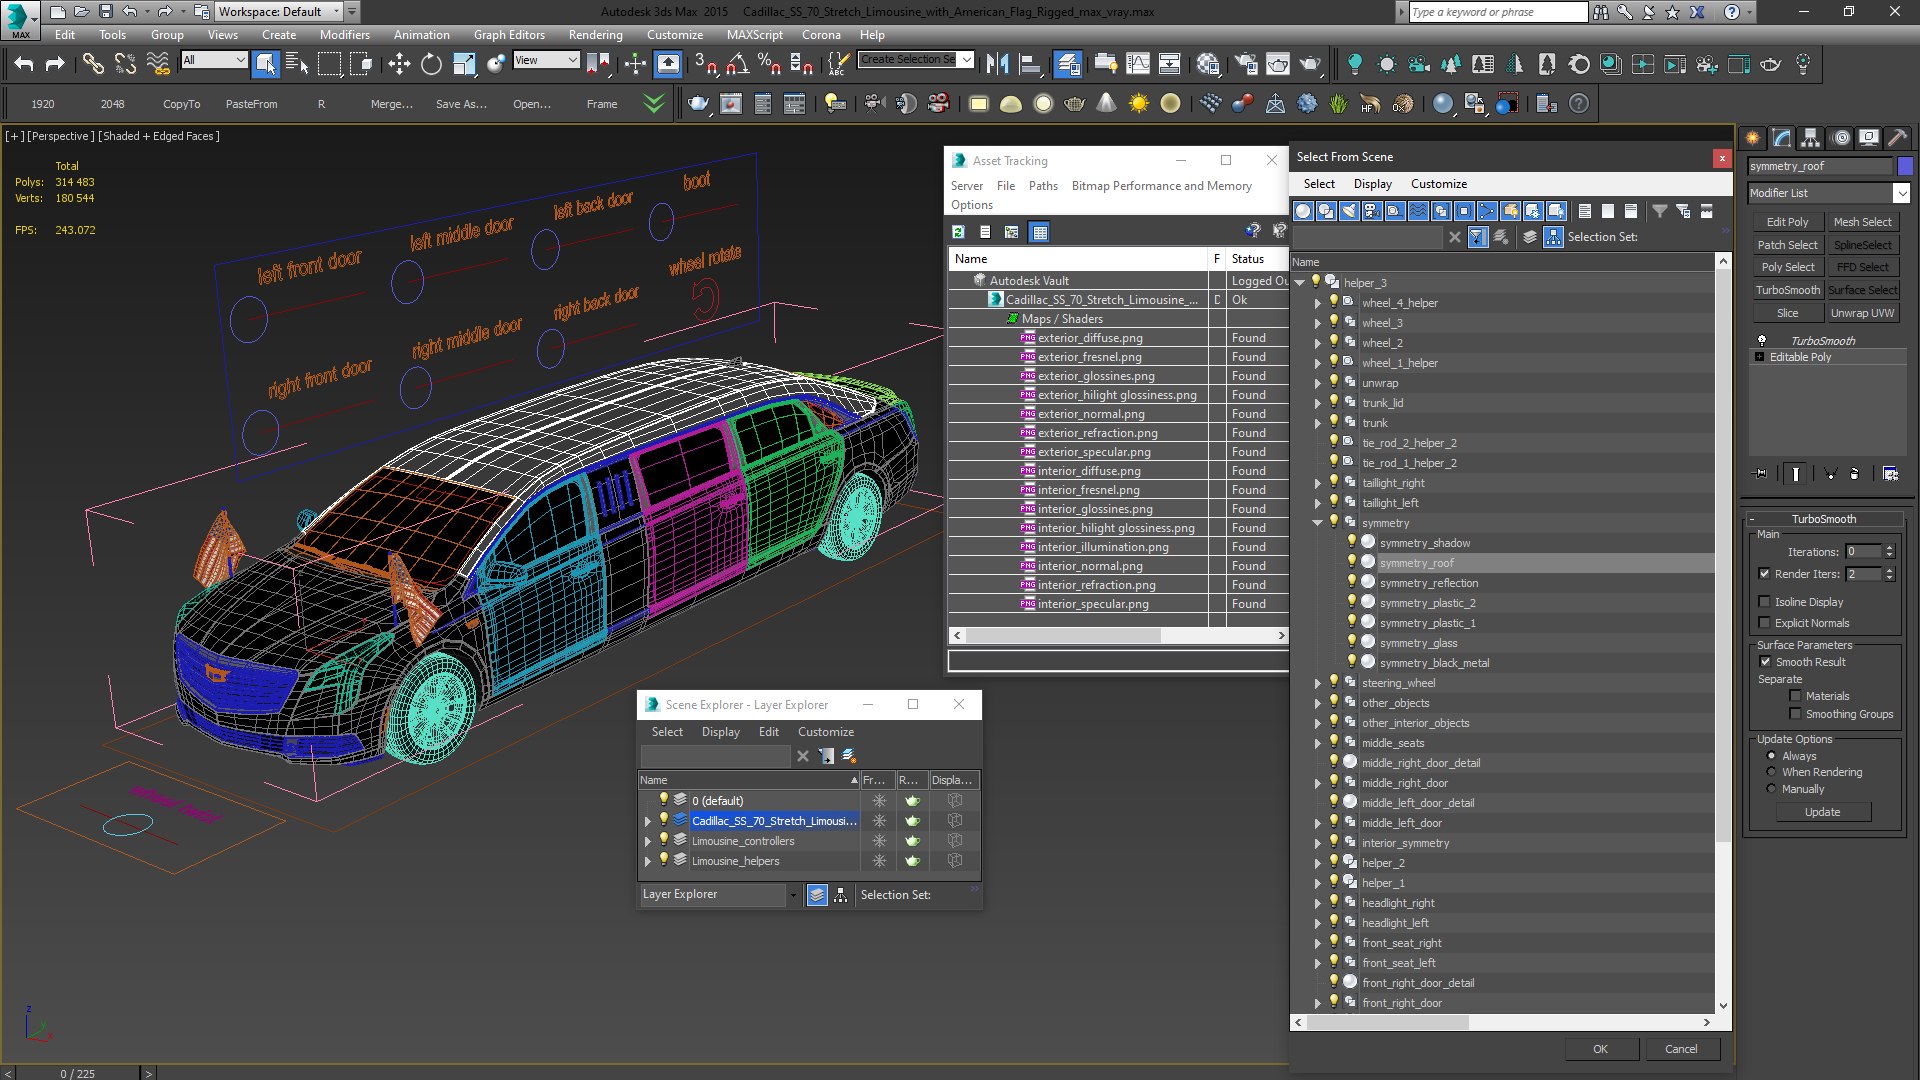
Task: Toggle the Isoline Display checkbox
Action: [x=1765, y=602]
